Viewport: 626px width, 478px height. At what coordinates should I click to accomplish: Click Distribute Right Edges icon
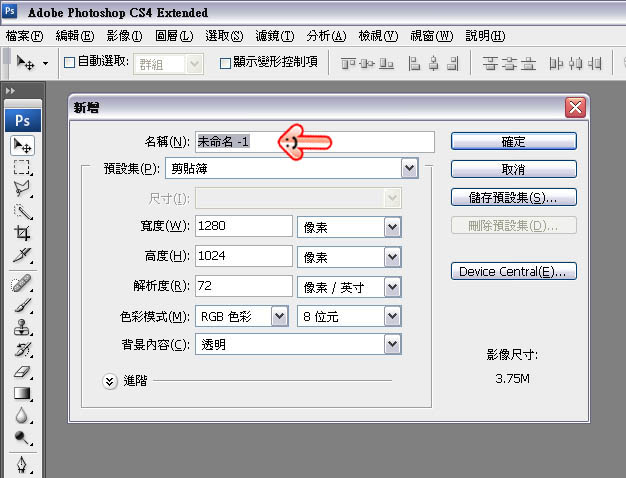tap(595, 63)
